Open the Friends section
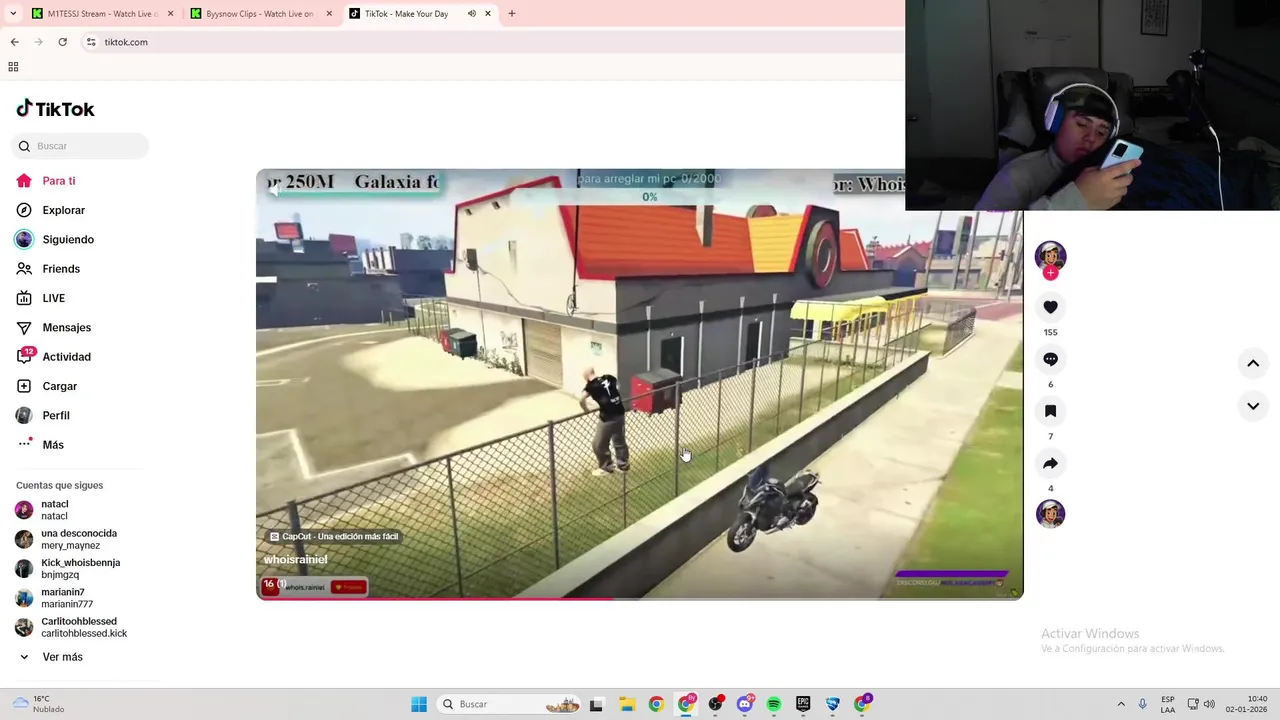The image size is (1280, 720). pos(48,269)
